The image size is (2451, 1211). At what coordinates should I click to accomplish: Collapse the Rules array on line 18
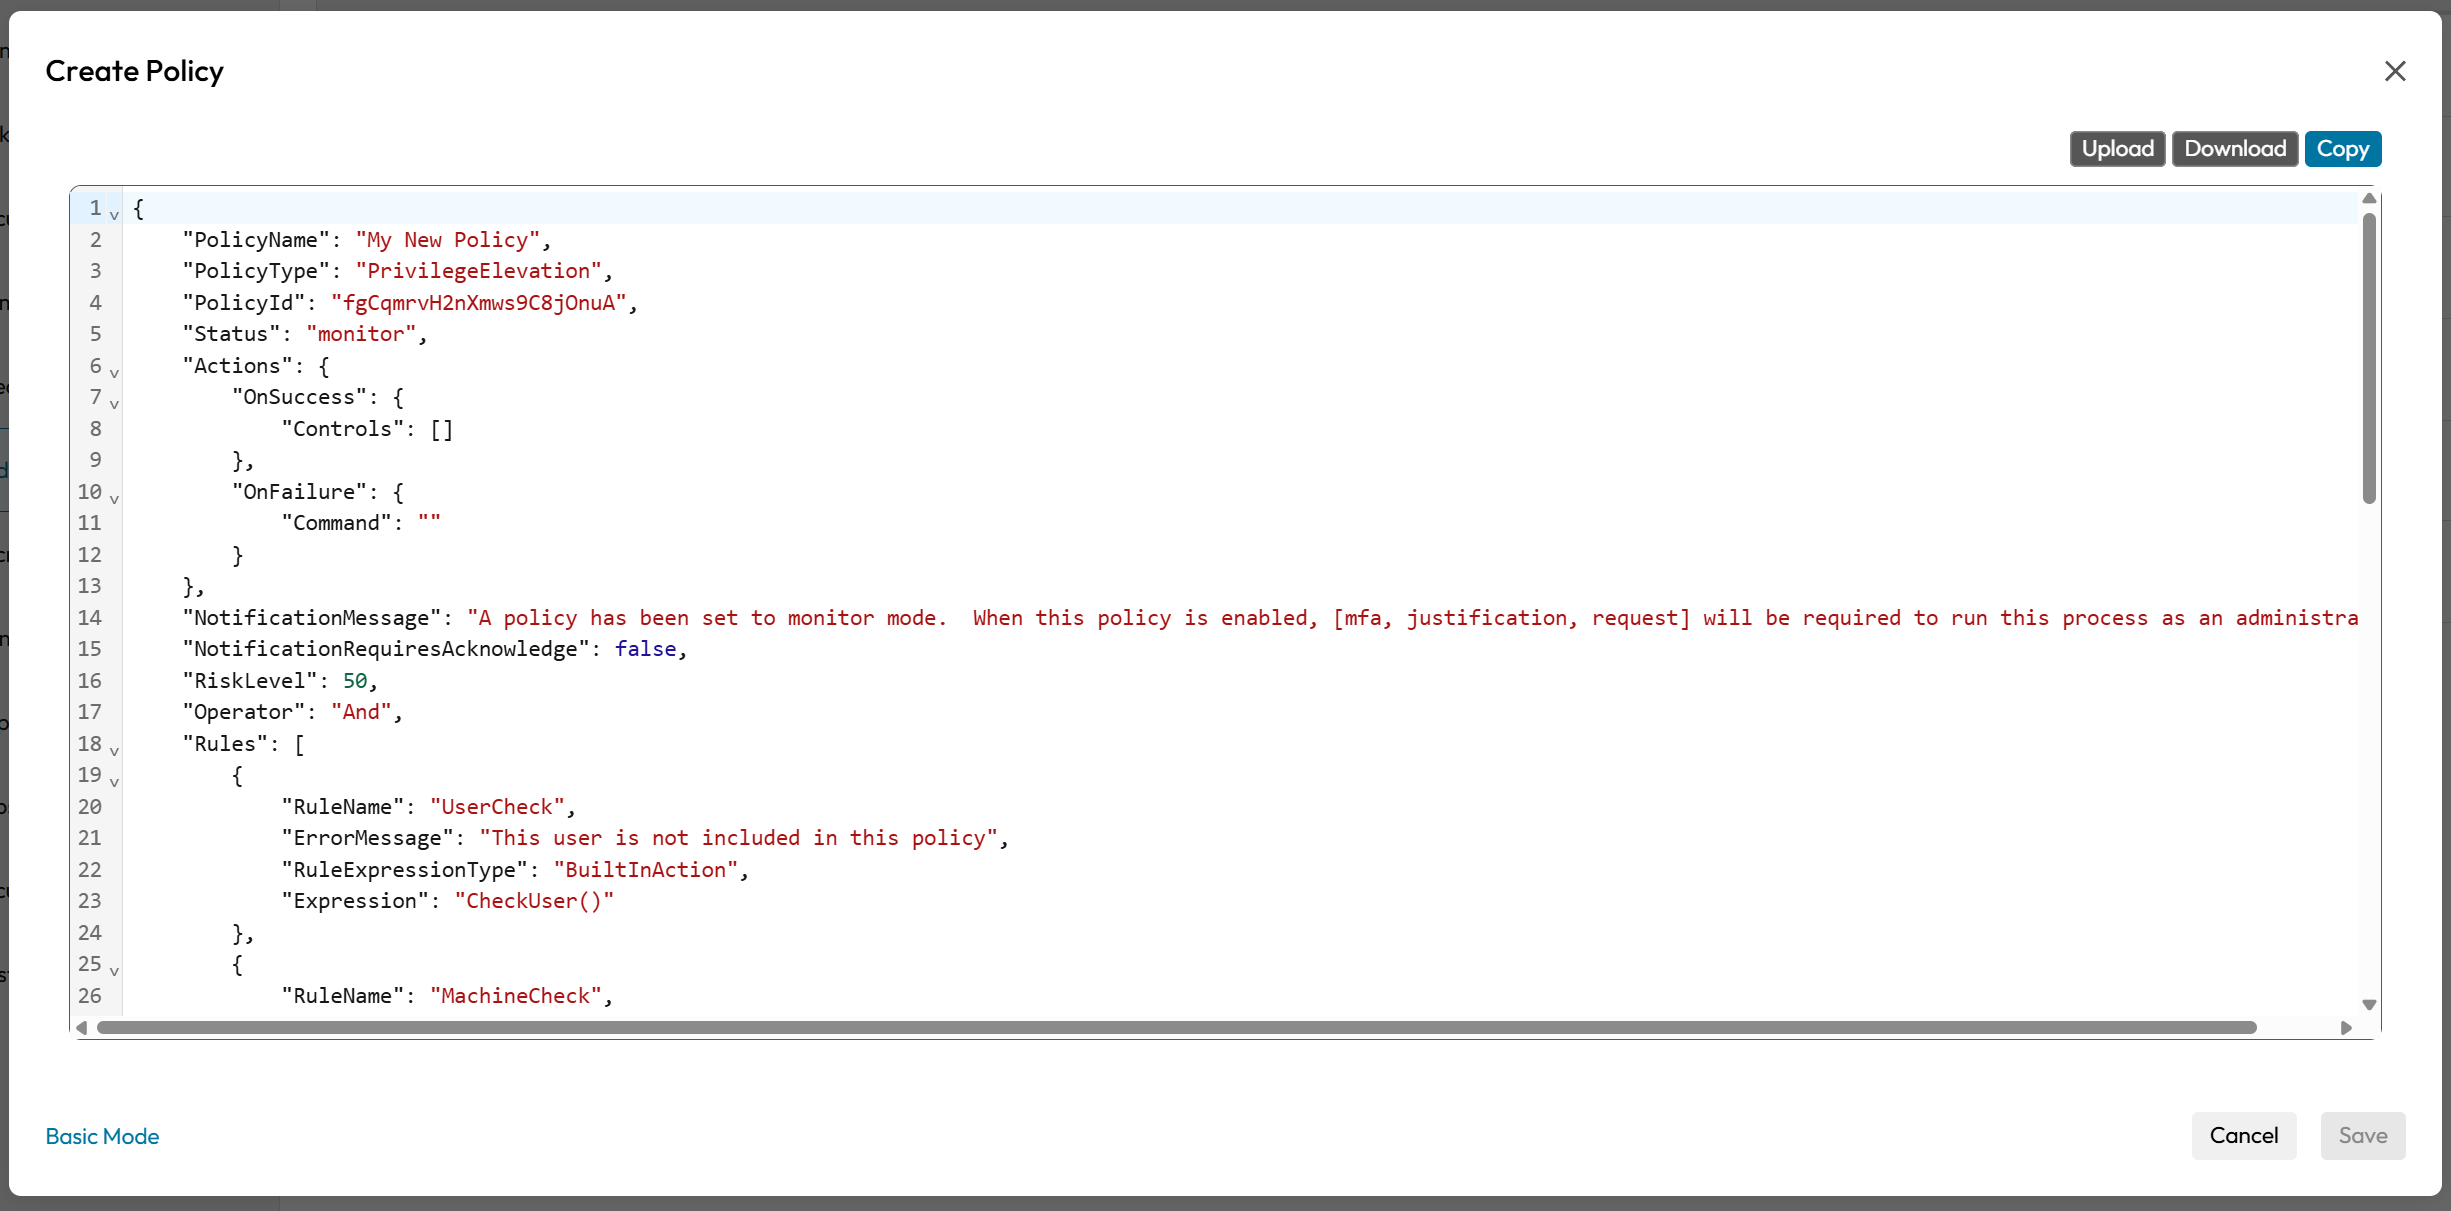(114, 750)
